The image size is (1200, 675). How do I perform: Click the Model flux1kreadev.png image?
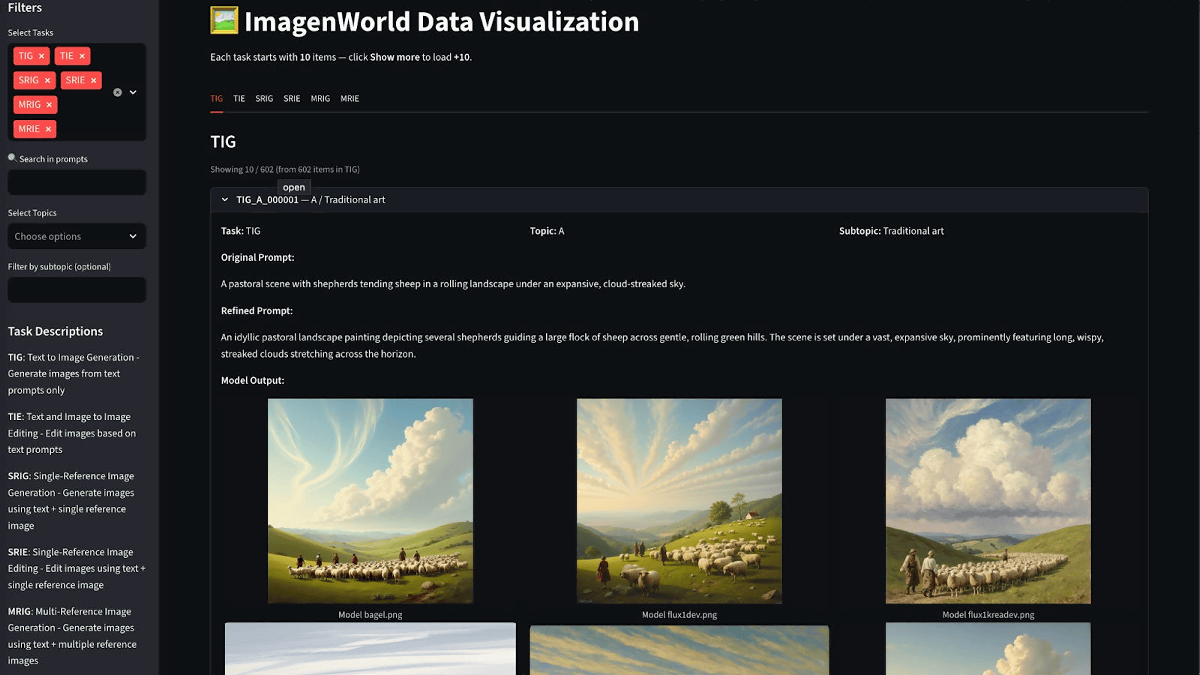987,501
